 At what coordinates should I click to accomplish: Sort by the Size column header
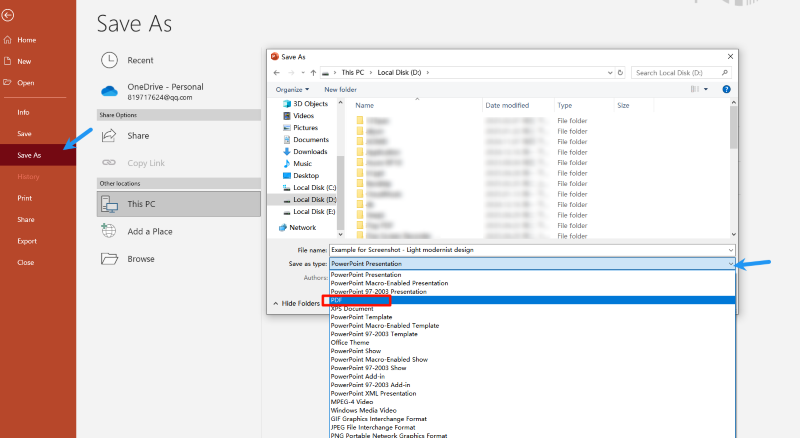pos(623,105)
